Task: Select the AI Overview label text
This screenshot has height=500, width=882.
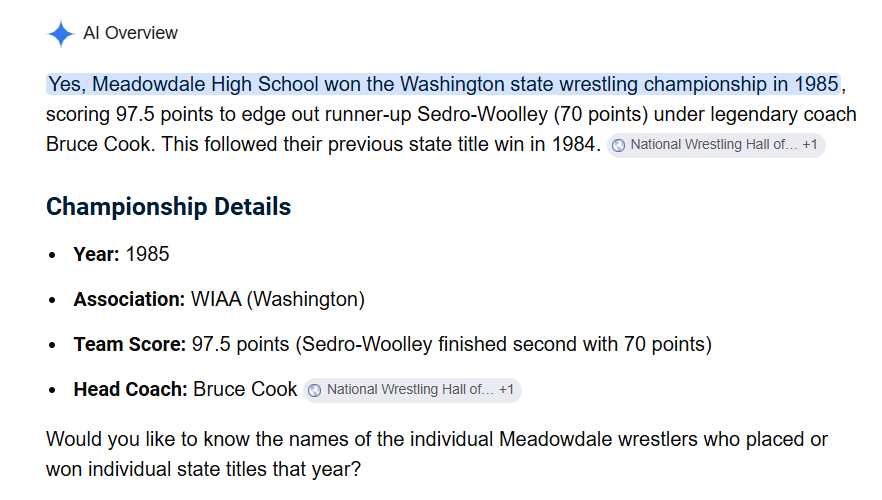Action: click(130, 33)
